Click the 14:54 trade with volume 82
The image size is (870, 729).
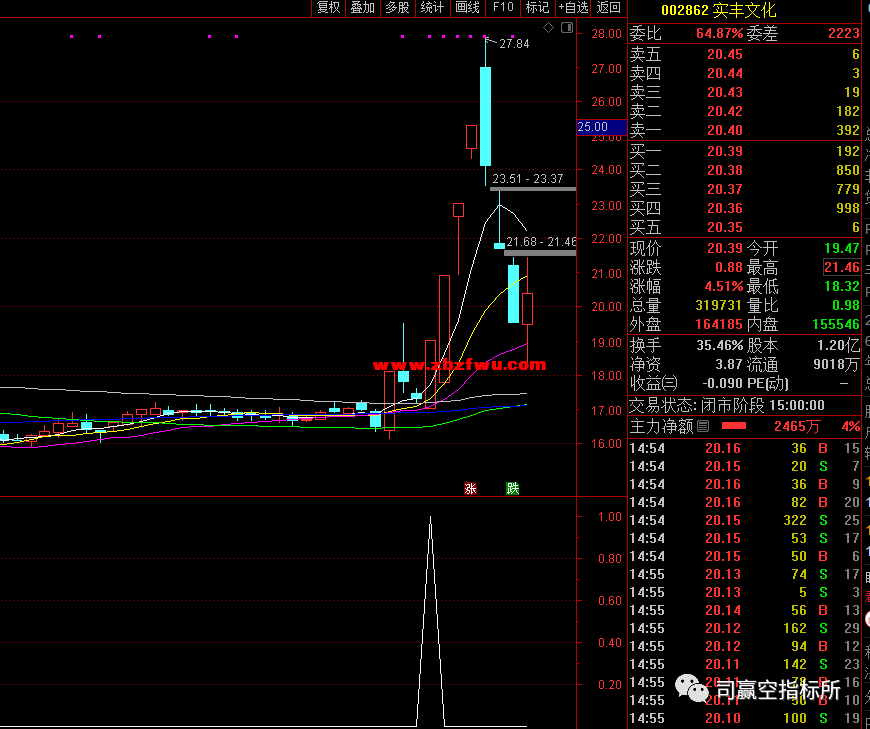pyautogui.click(x=744, y=502)
